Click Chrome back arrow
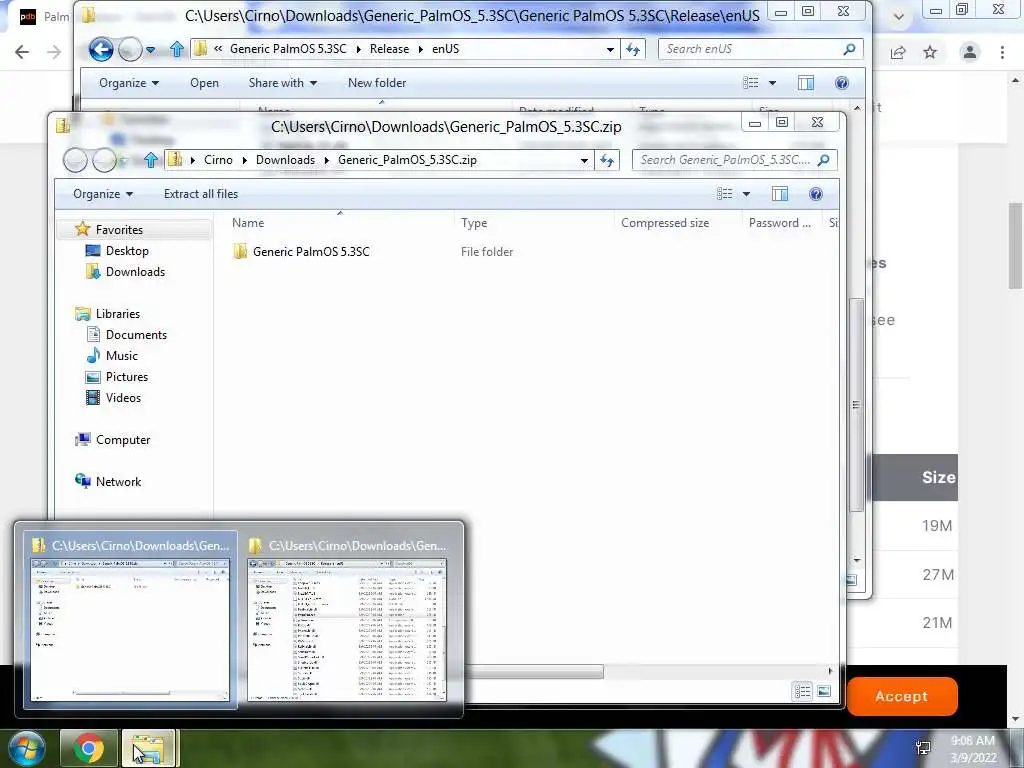This screenshot has height=768, width=1024. pos(22,52)
